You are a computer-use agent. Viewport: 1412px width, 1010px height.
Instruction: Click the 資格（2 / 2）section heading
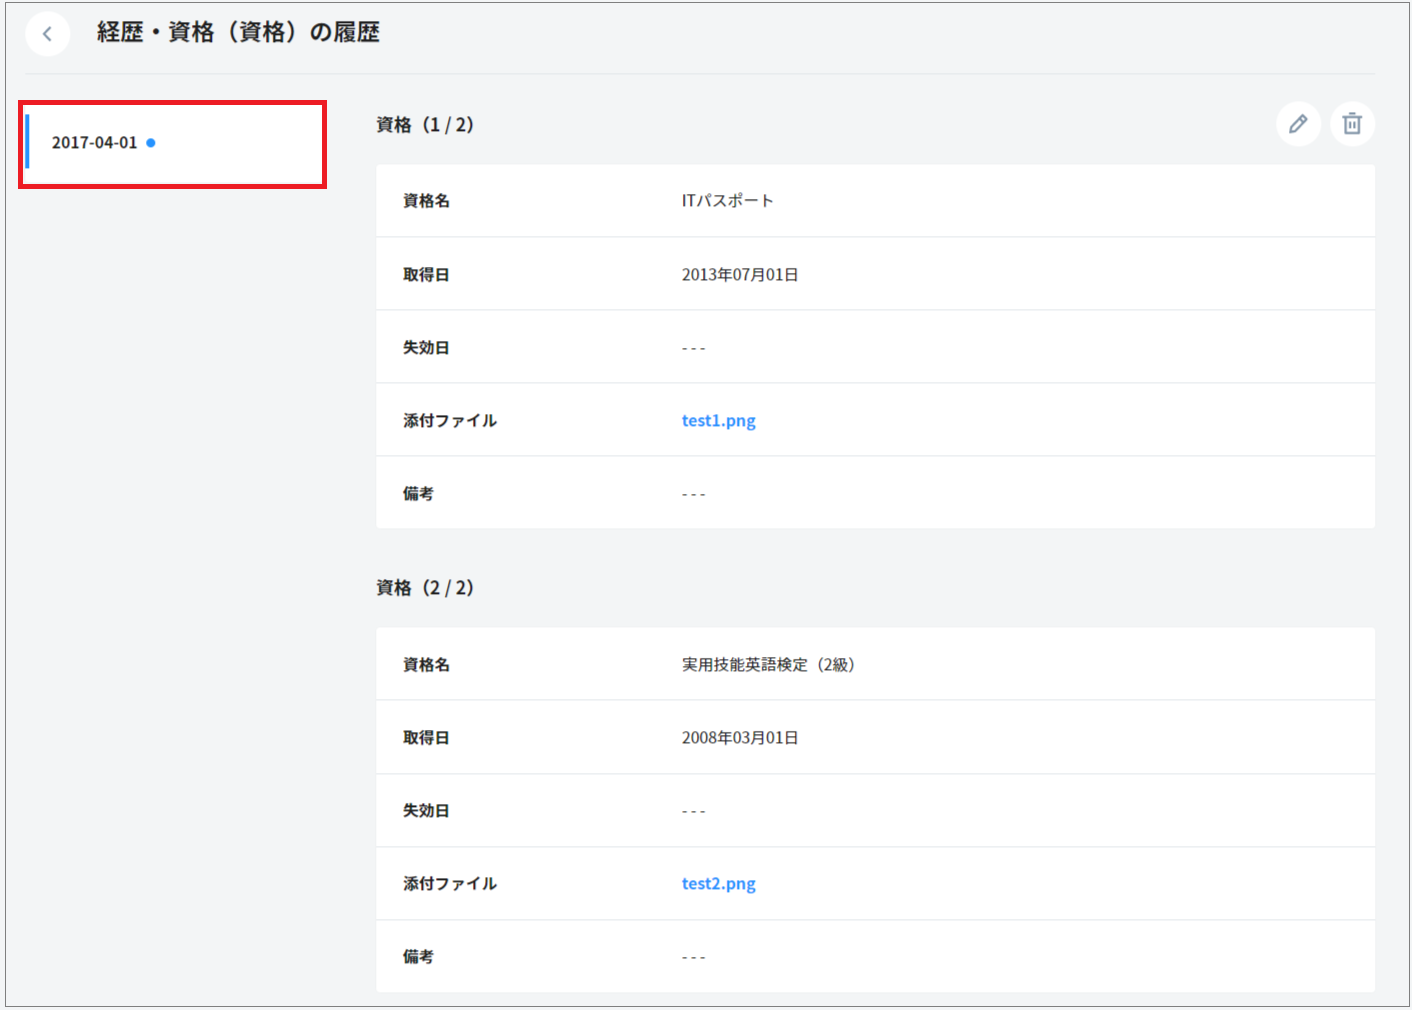[424, 588]
